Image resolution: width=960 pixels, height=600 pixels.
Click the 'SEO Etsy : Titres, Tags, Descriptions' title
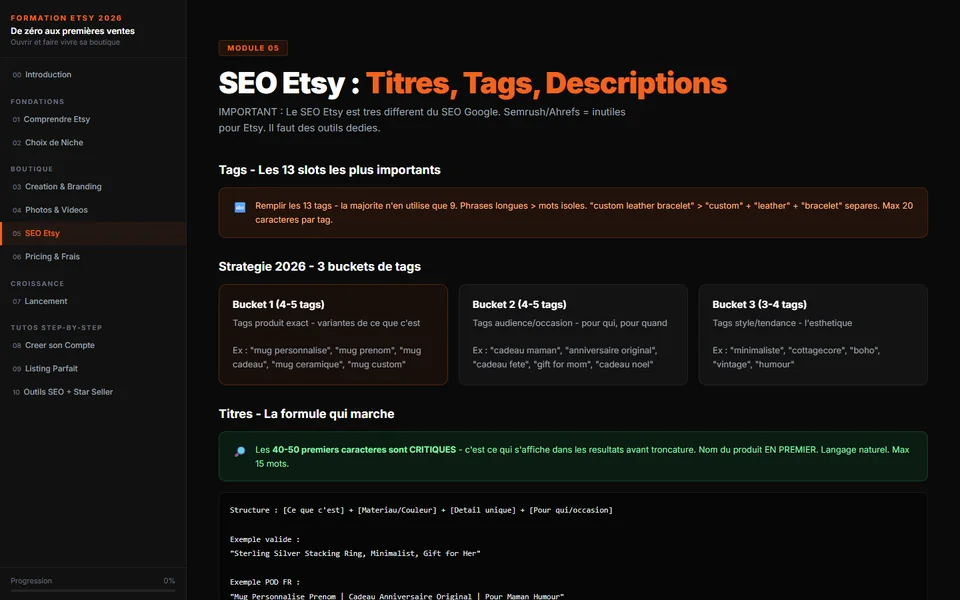[x=473, y=83]
